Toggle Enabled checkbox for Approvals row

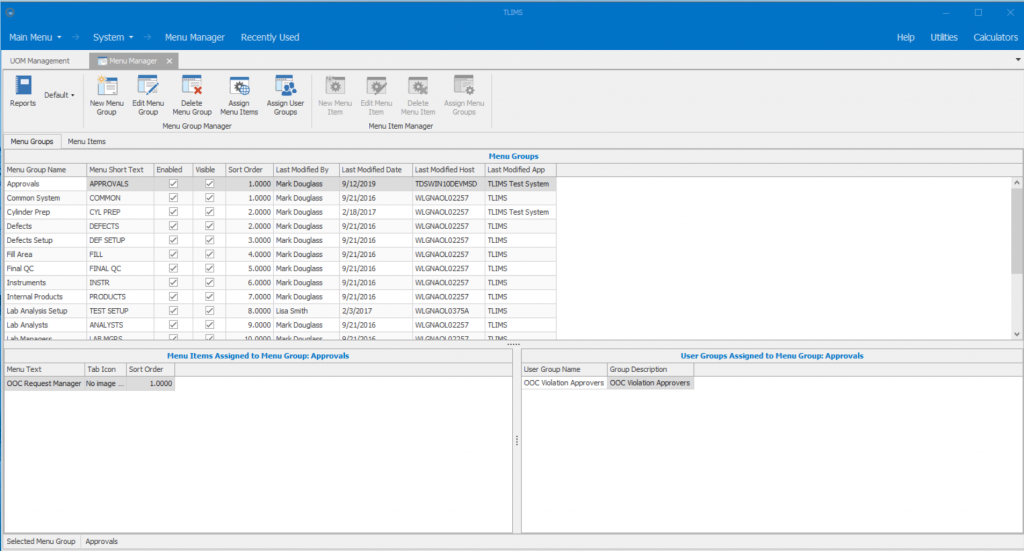[173, 184]
